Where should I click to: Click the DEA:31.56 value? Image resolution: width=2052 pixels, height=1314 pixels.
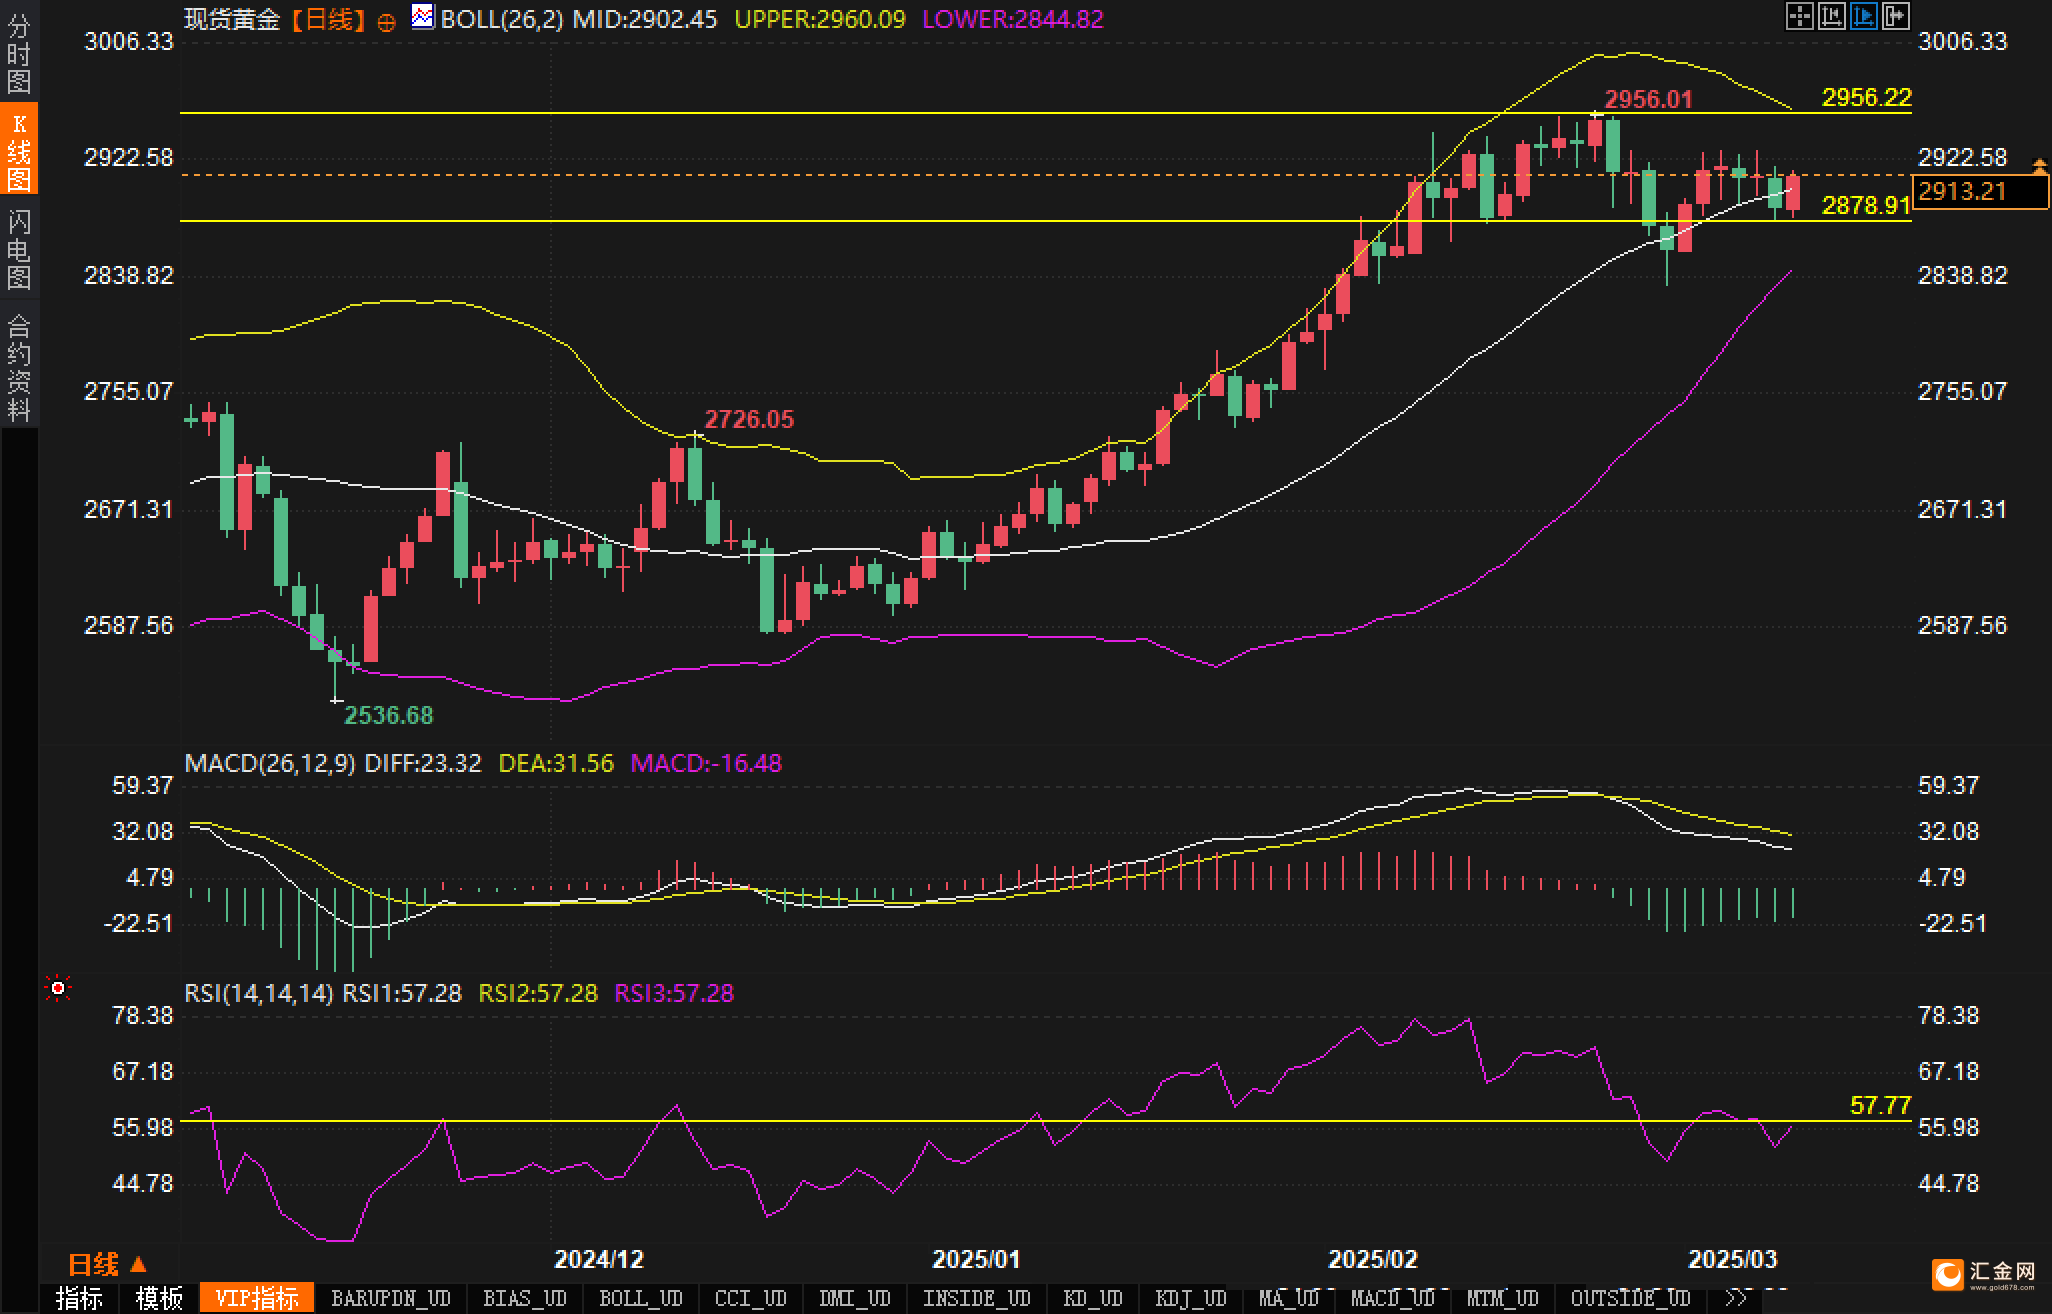tap(556, 763)
